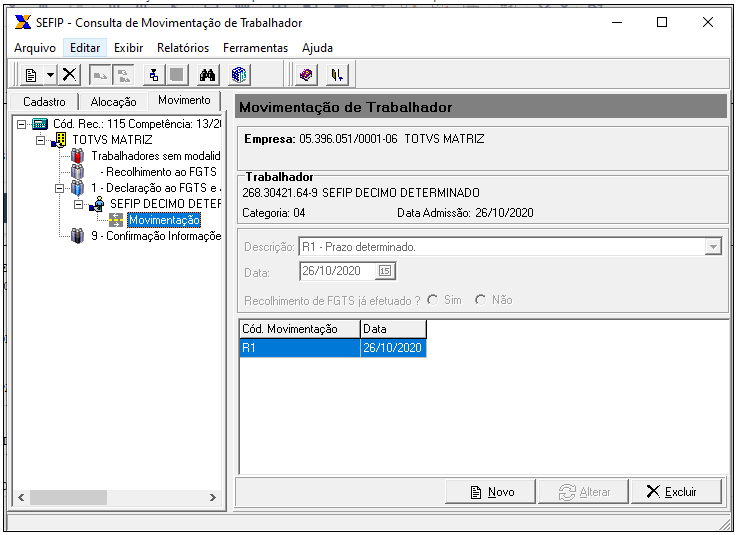Click the red Trabalhadores sem modalidade icon

(78, 156)
